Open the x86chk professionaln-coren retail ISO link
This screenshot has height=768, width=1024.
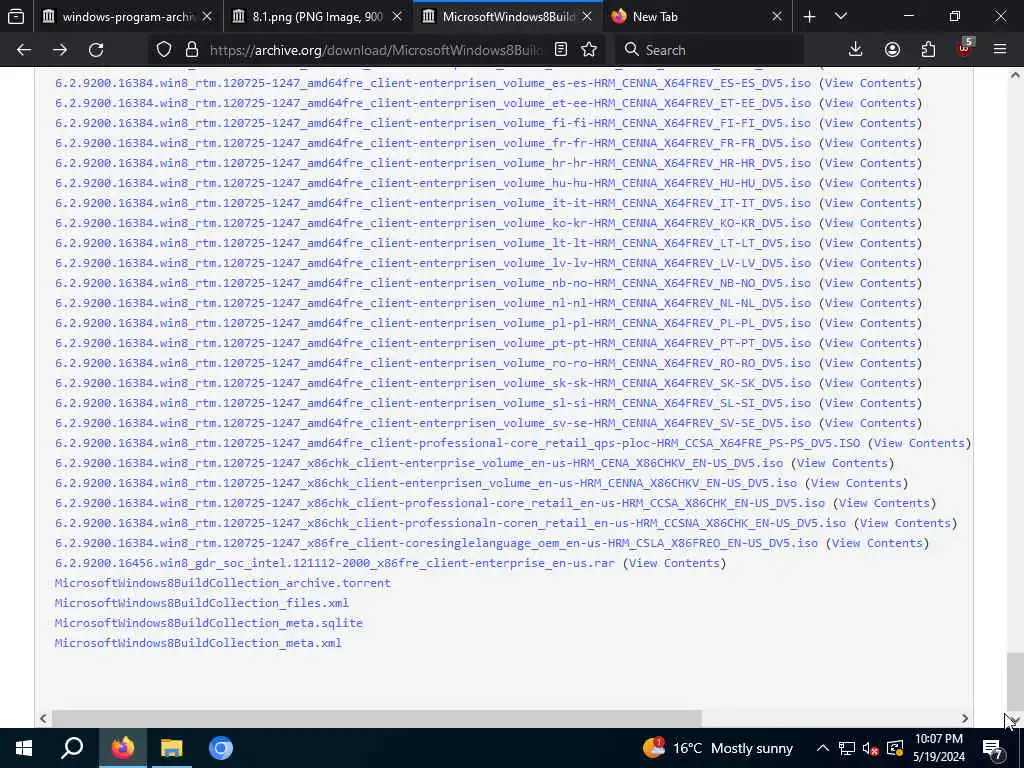click(451, 523)
